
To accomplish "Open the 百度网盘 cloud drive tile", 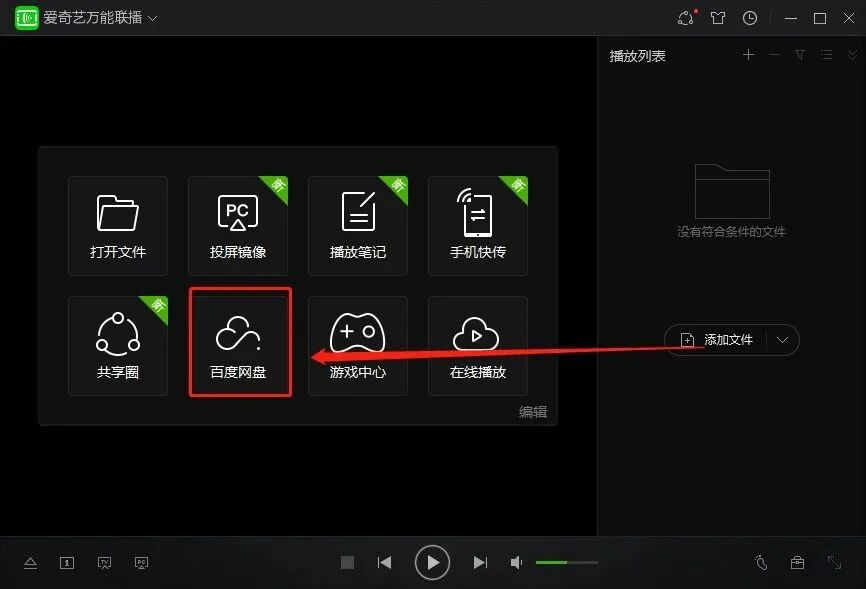I will pos(237,346).
